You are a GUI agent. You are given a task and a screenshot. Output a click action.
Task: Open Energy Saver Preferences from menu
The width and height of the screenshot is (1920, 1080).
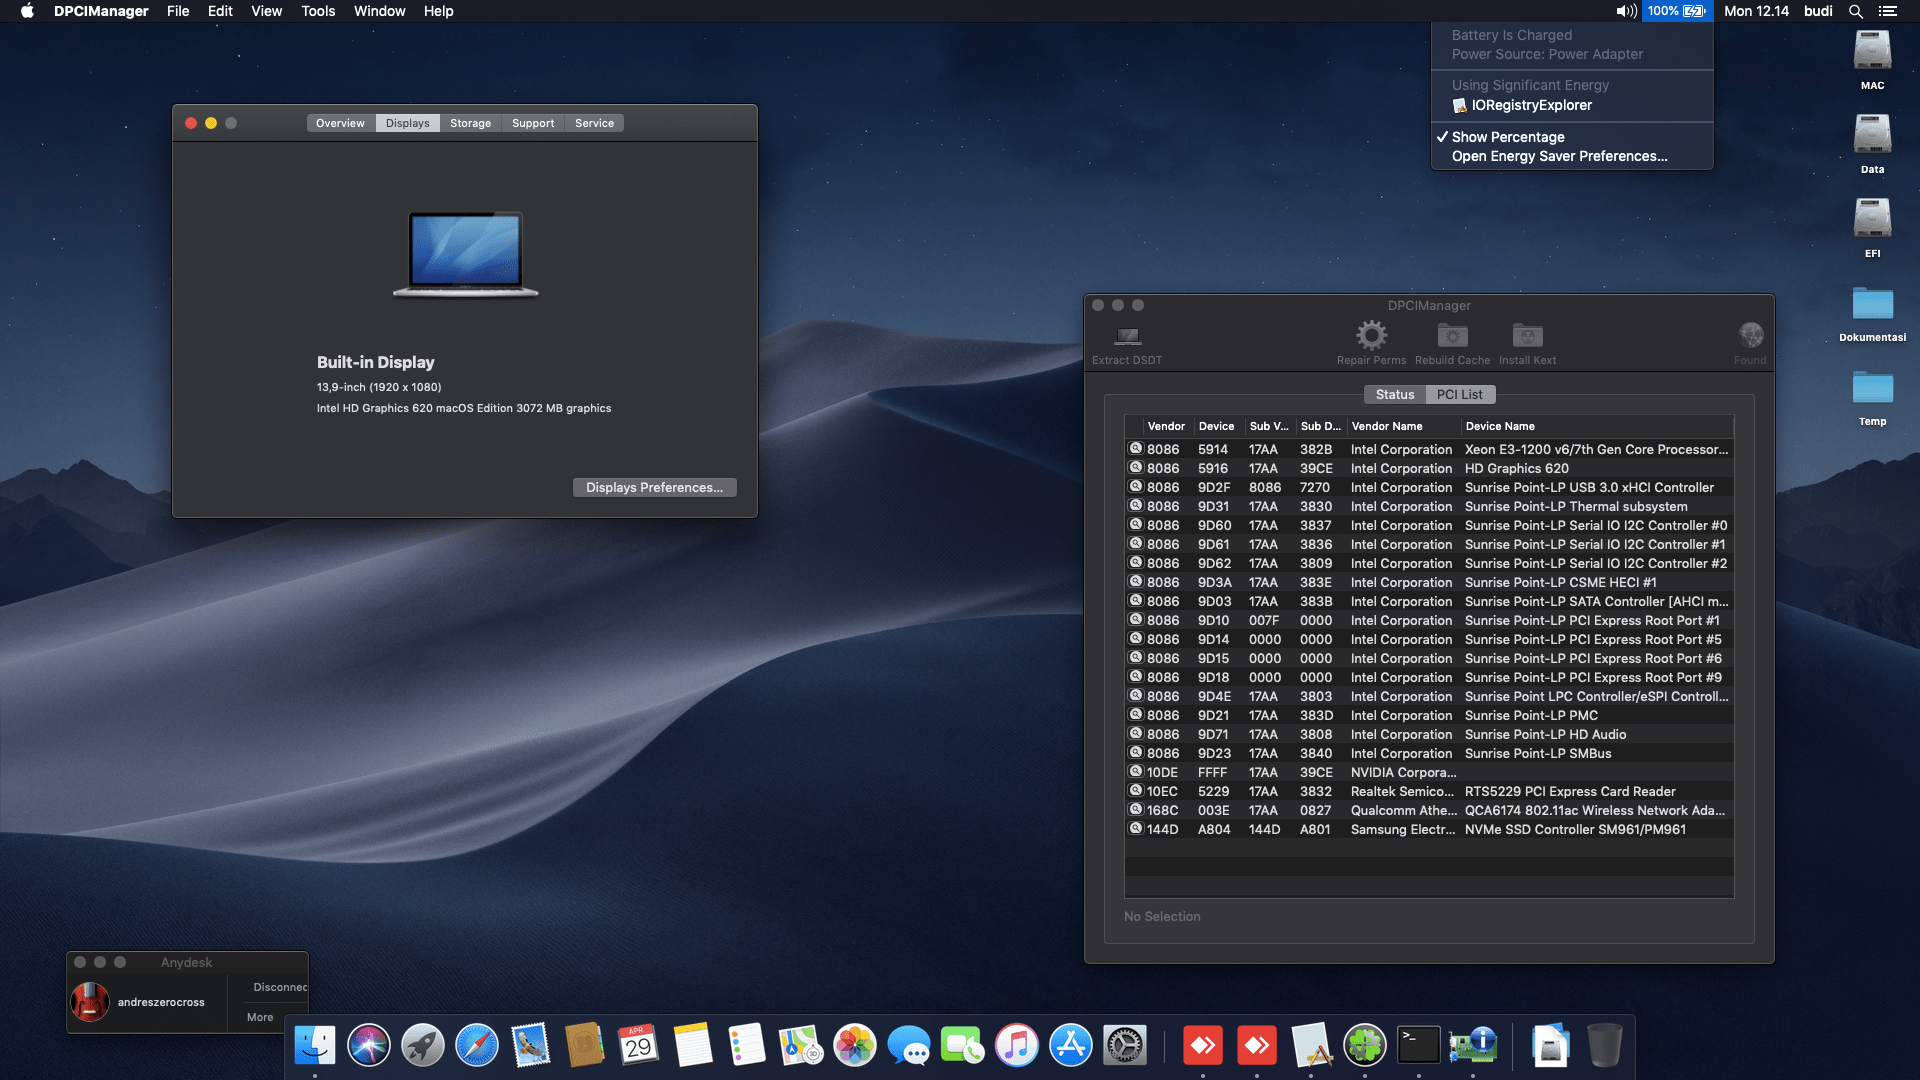(x=1559, y=156)
